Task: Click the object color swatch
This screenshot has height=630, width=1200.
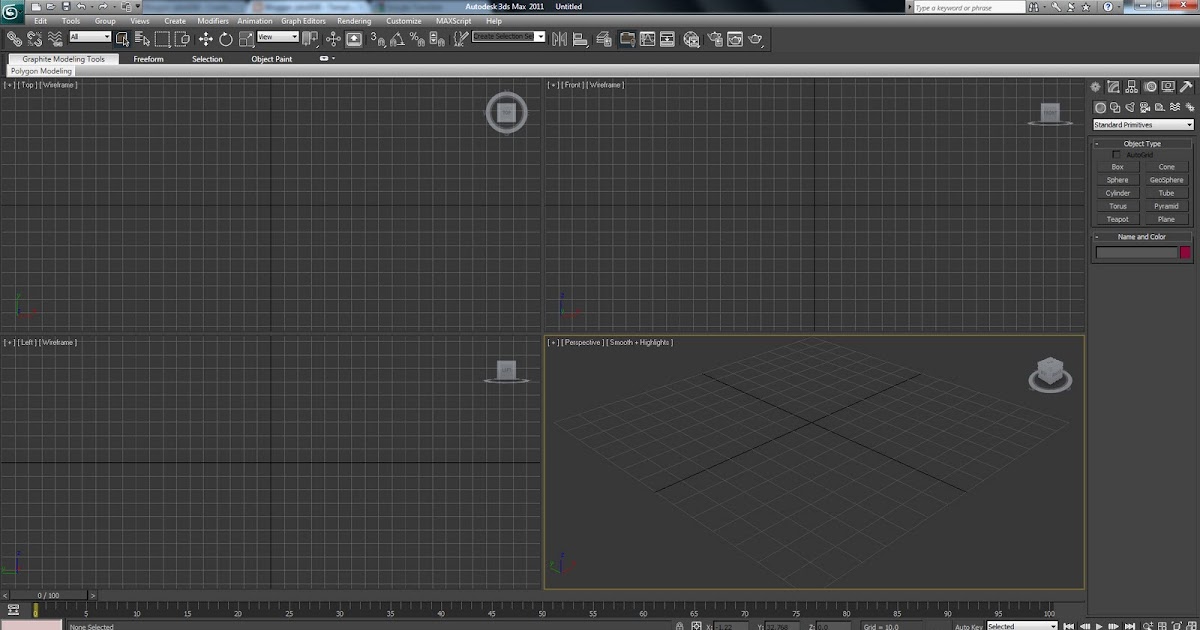Action: [x=1186, y=253]
